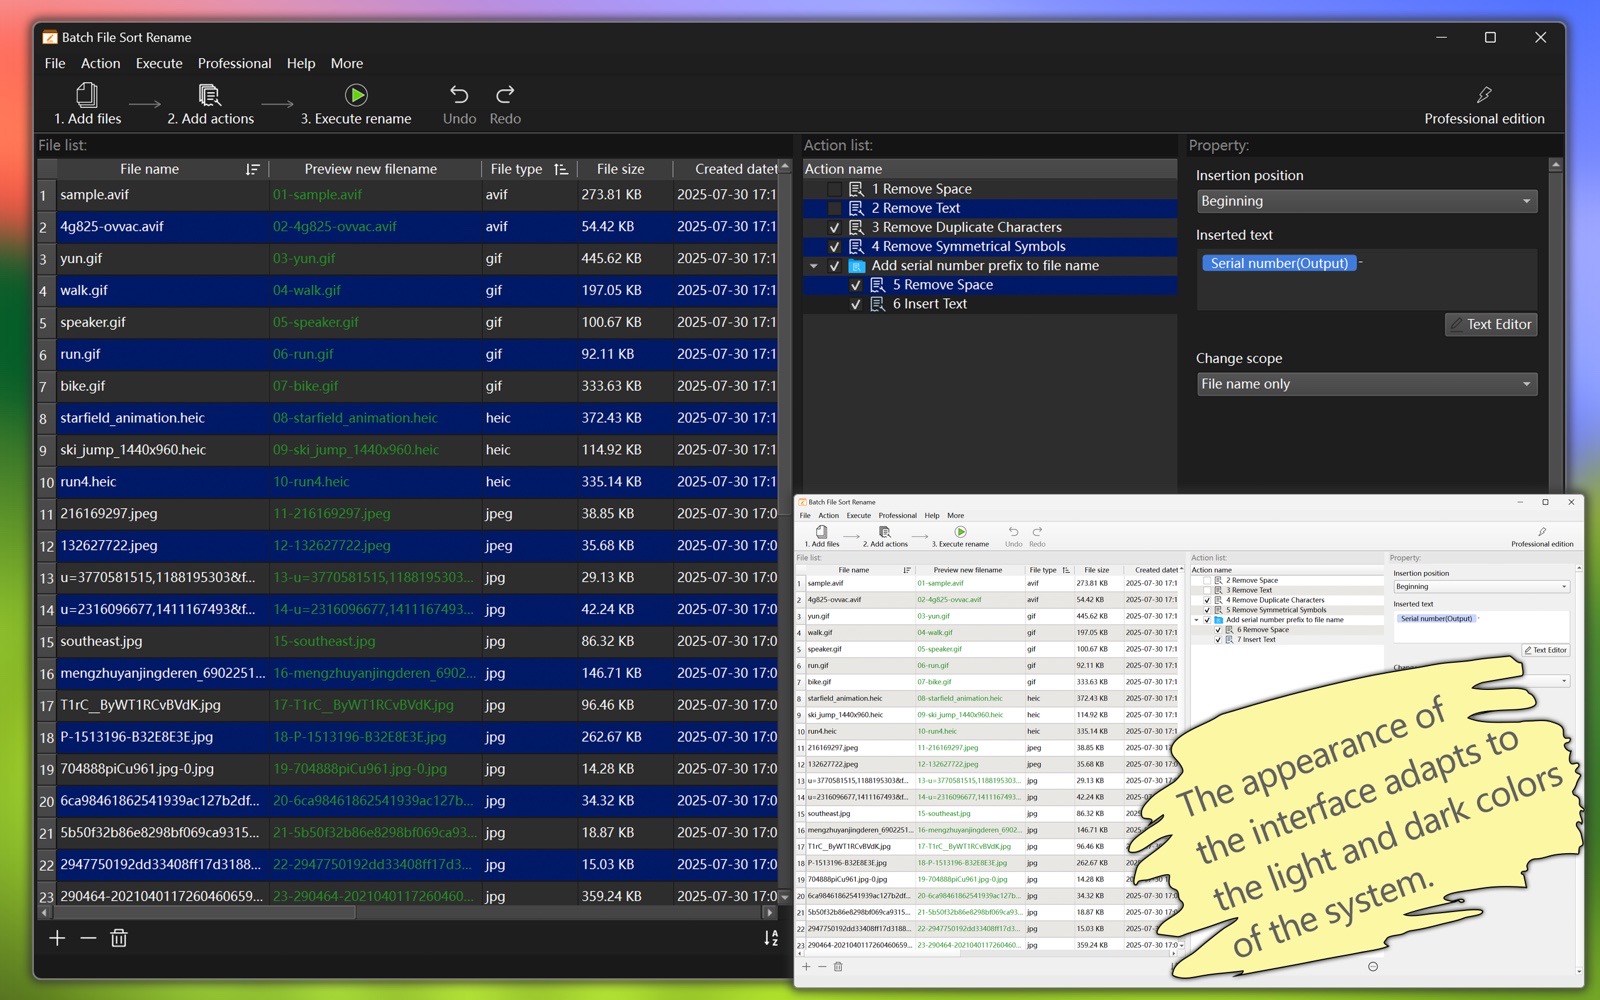Click the trash icon below file list
The image size is (1600, 1000).
point(119,938)
